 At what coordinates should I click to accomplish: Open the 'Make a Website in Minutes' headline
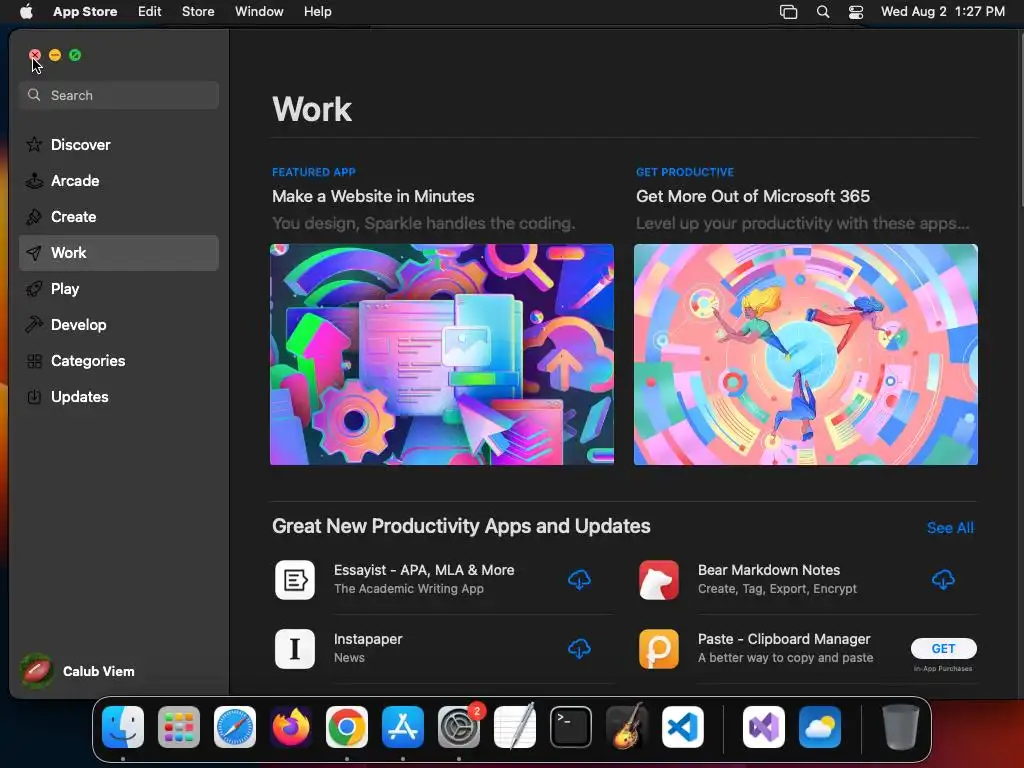click(373, 197)
